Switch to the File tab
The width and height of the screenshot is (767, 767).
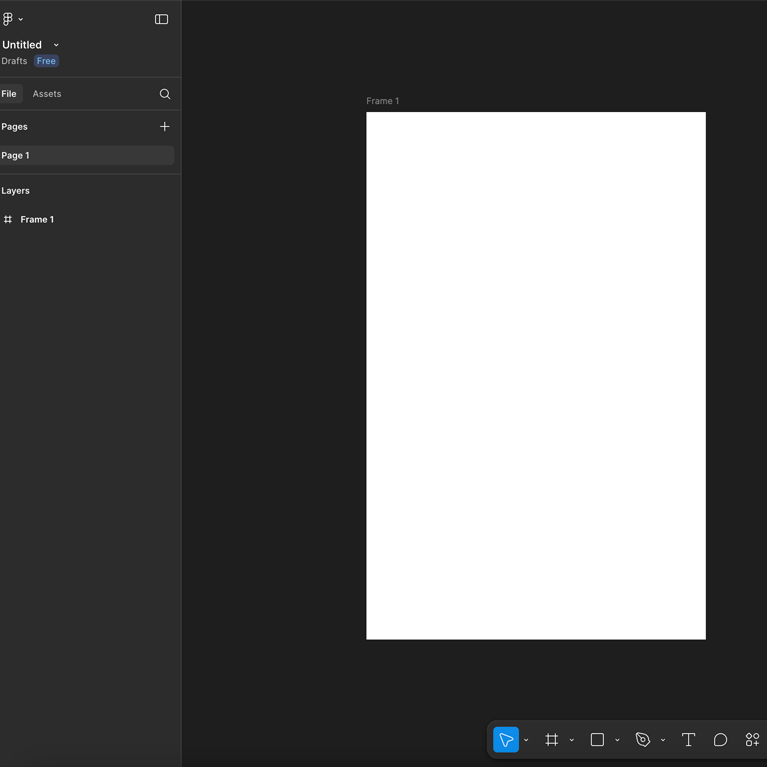pyautogui.click(x=9, y=94)
